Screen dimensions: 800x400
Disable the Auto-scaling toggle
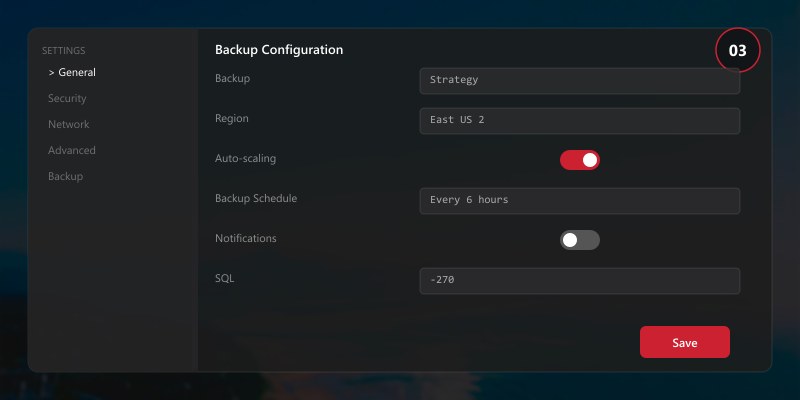click(x=580, y=160)
